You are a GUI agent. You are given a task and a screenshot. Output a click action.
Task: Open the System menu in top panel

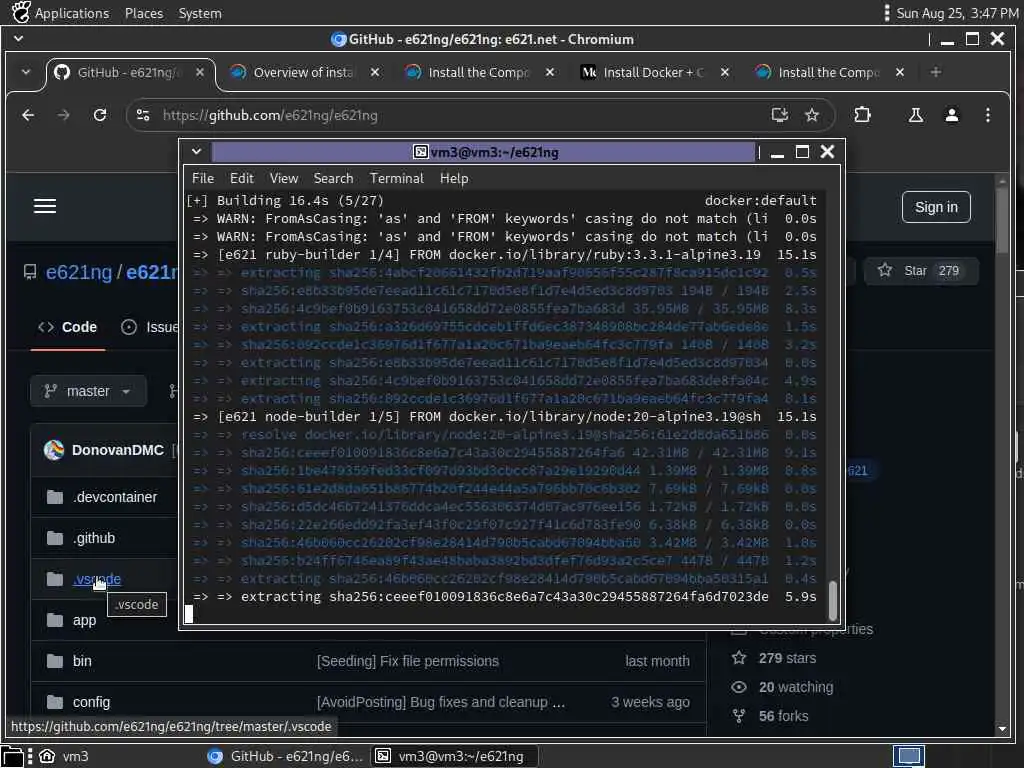(x=200, y=13)
